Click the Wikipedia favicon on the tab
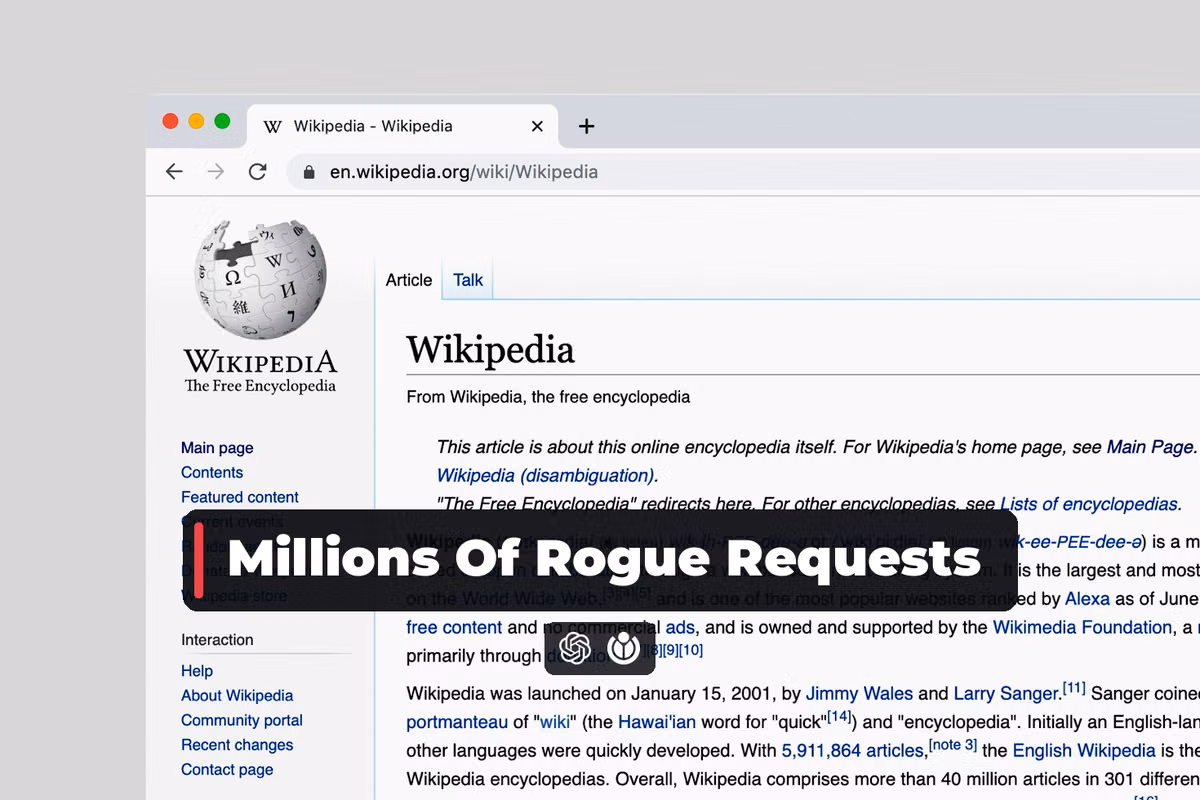 click(272, 126)
